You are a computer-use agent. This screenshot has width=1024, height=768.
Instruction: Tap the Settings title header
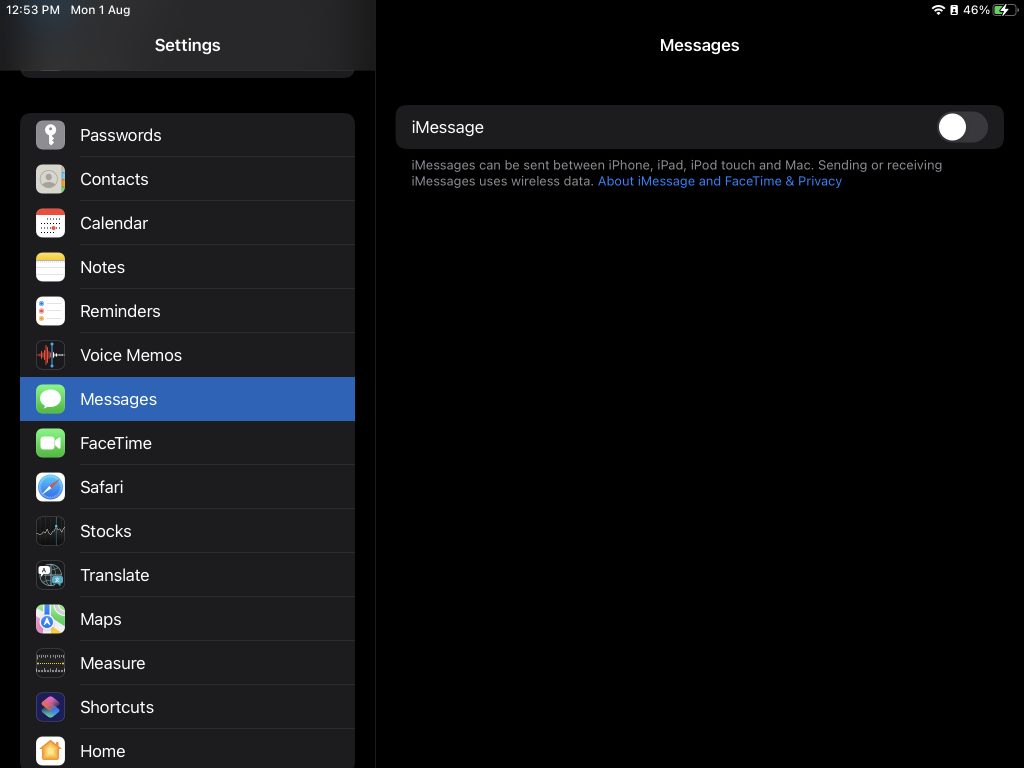[x=187, y=45]
